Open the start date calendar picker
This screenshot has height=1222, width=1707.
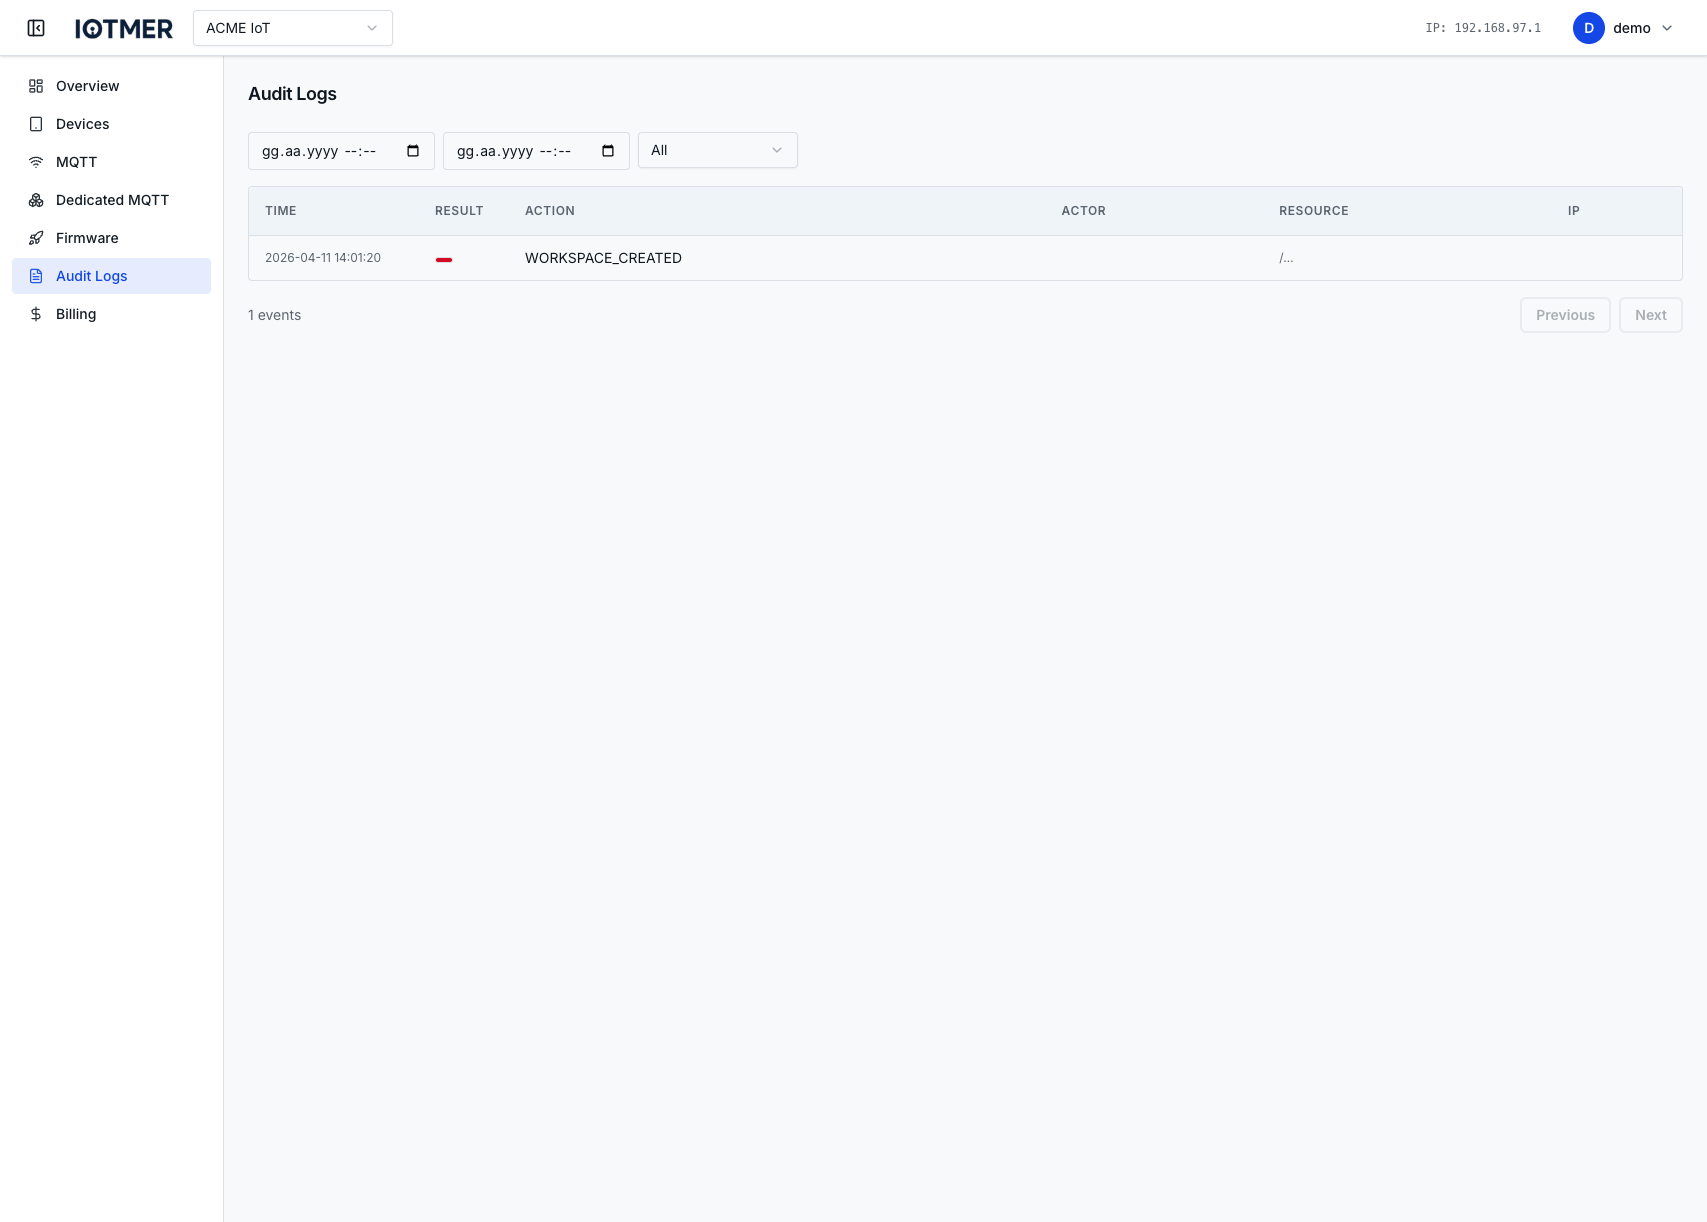412,150
